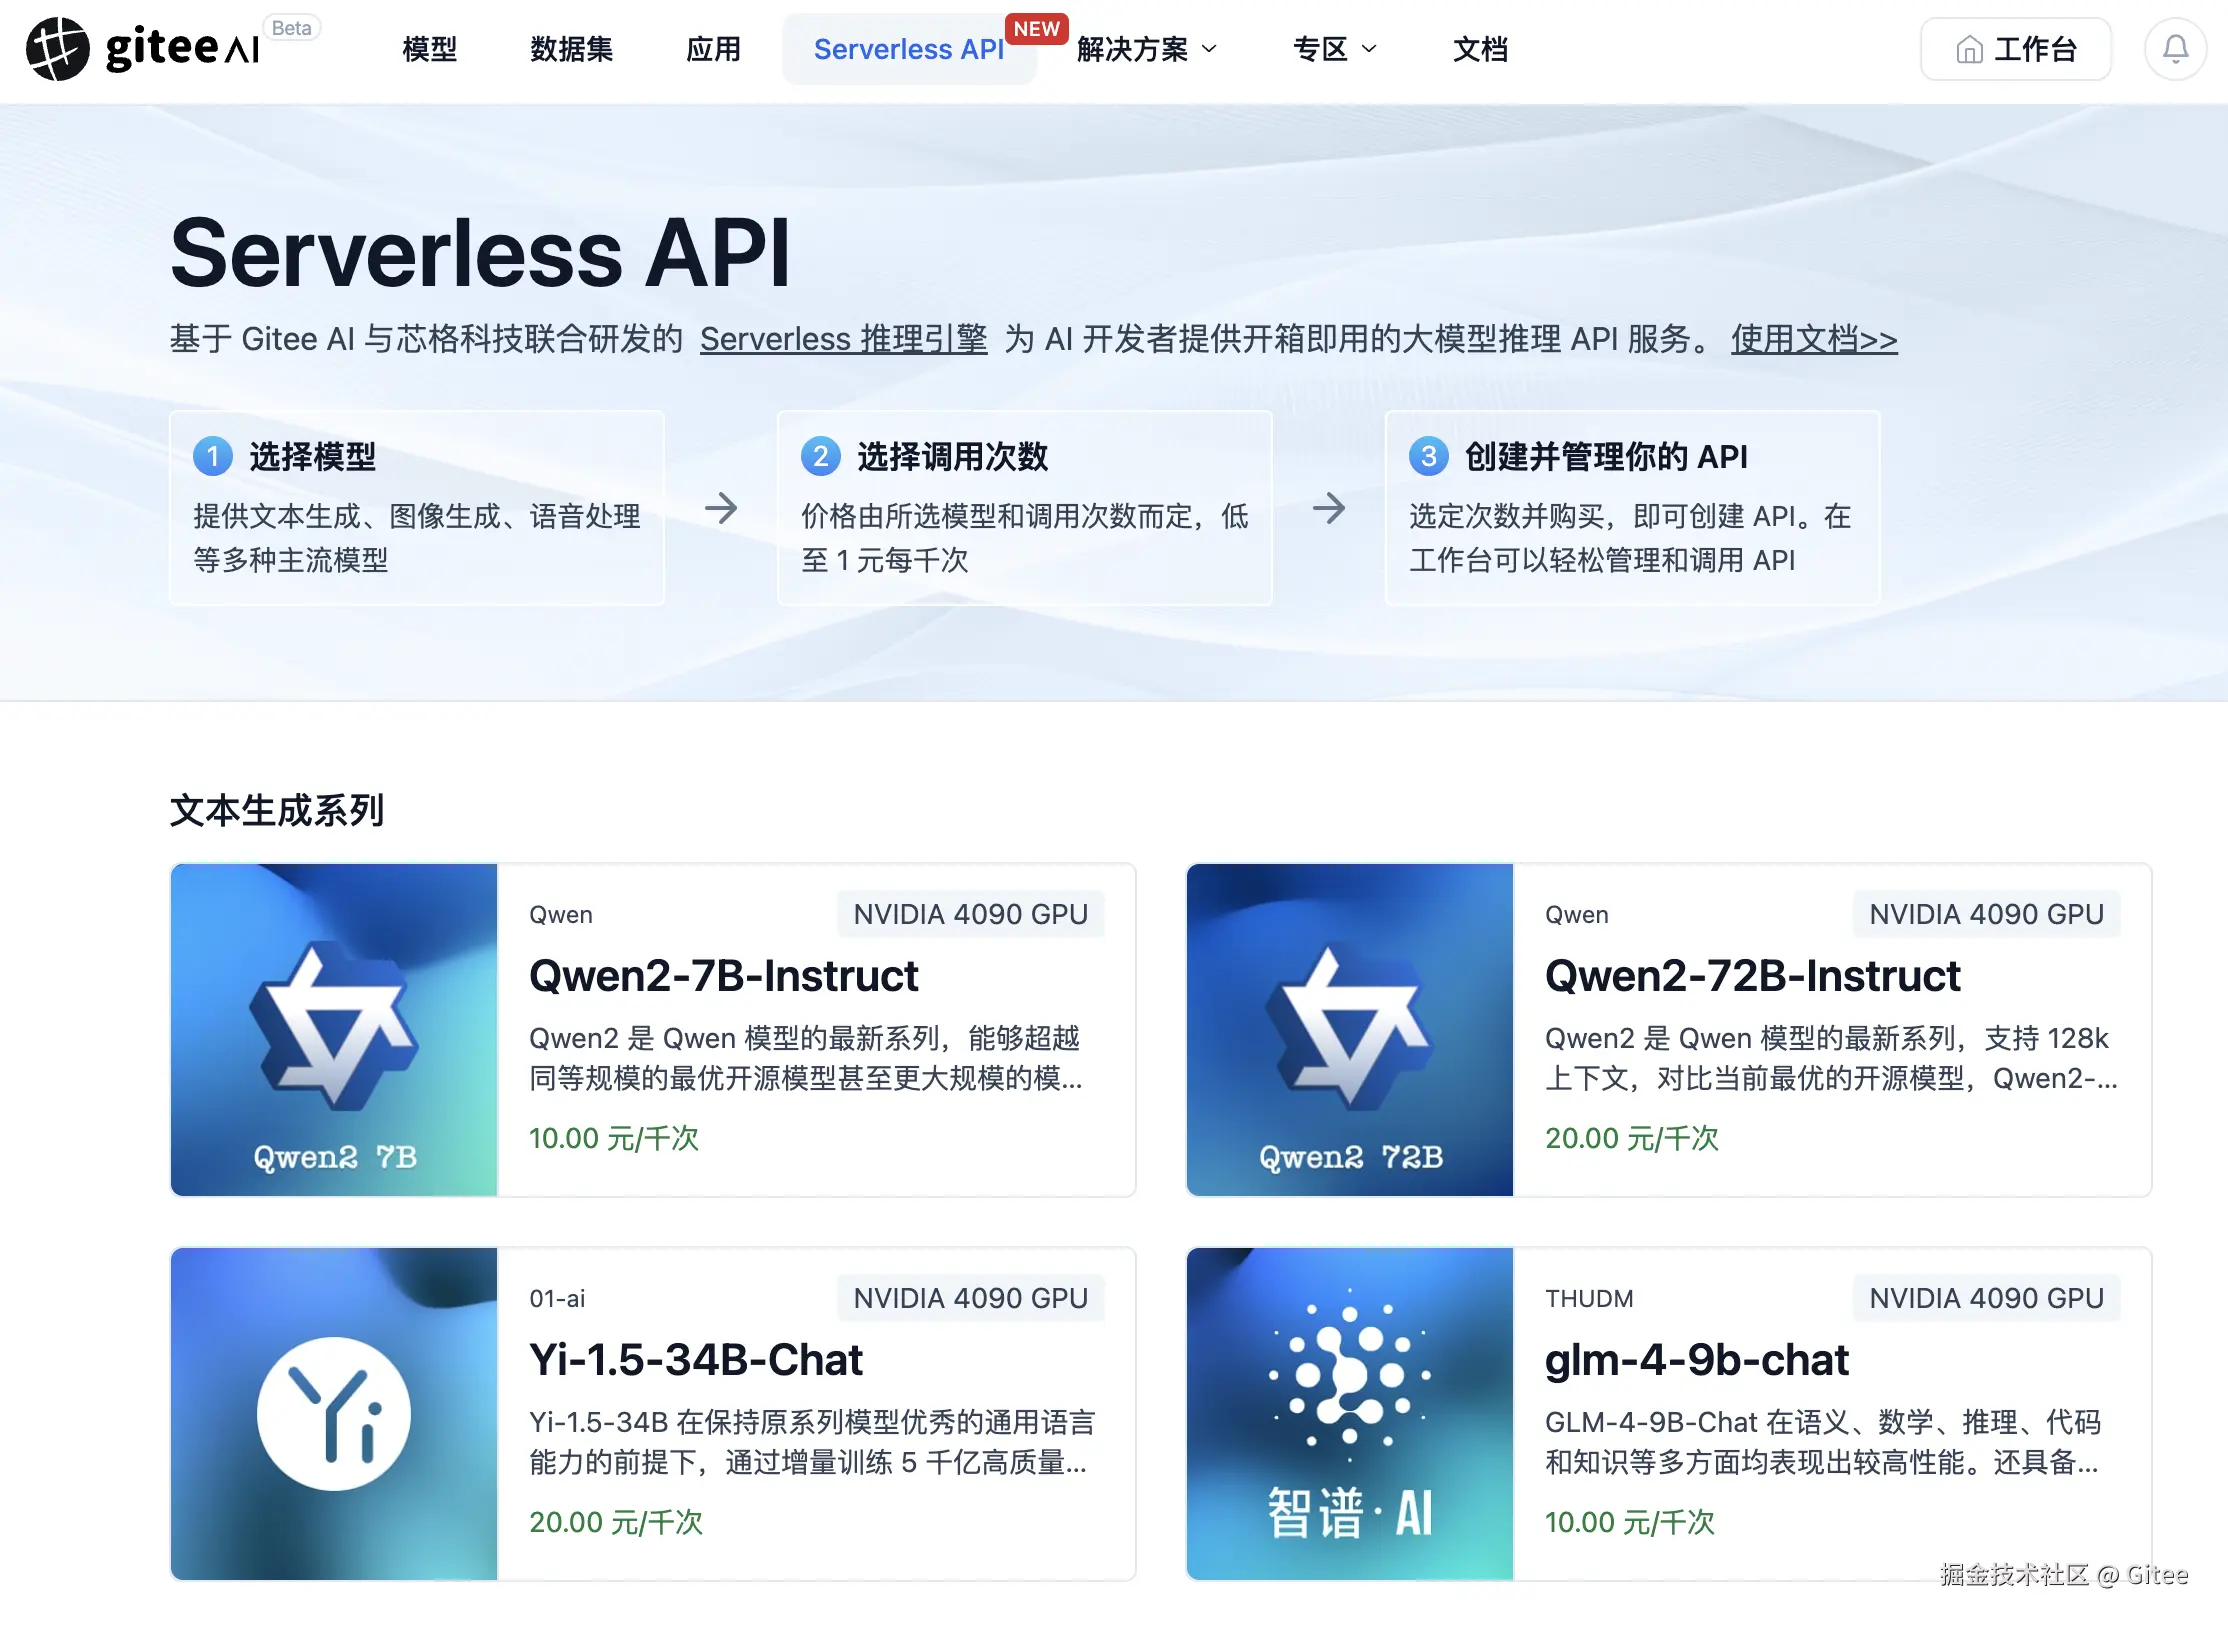Select the Serverless API nav tab

click(908, 49)
